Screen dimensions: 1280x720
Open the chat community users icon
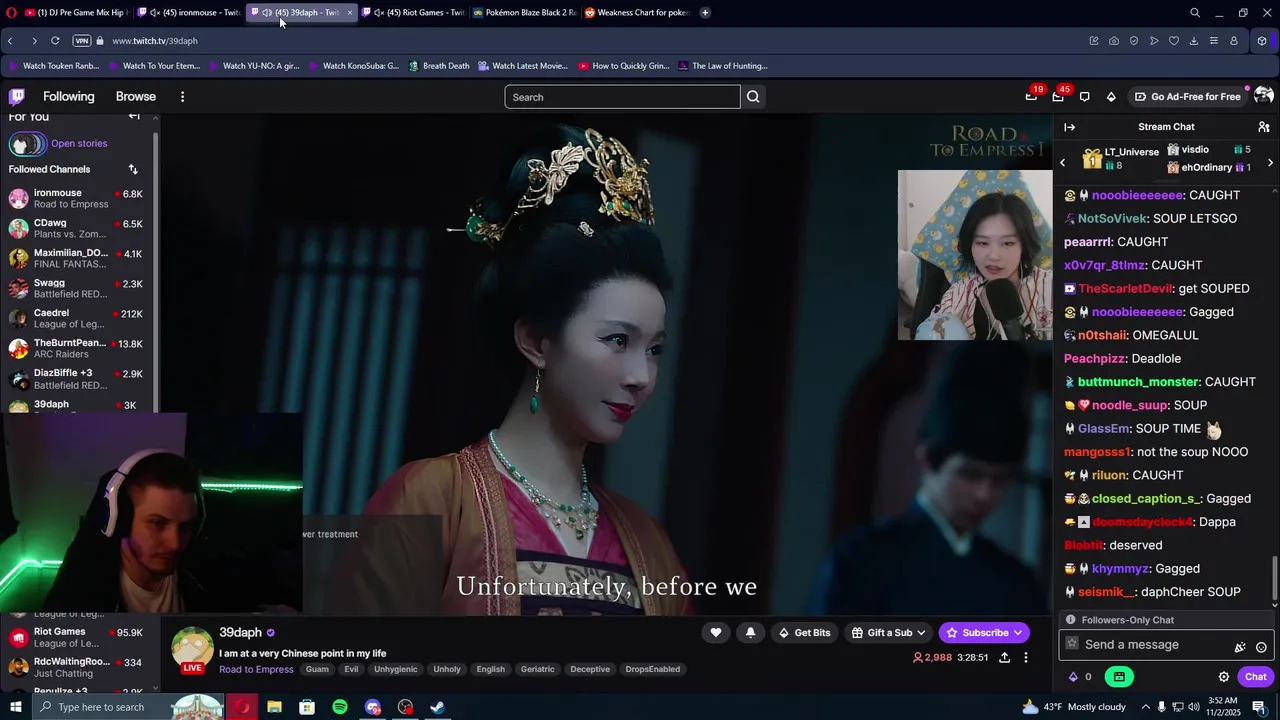point(1264,127)
